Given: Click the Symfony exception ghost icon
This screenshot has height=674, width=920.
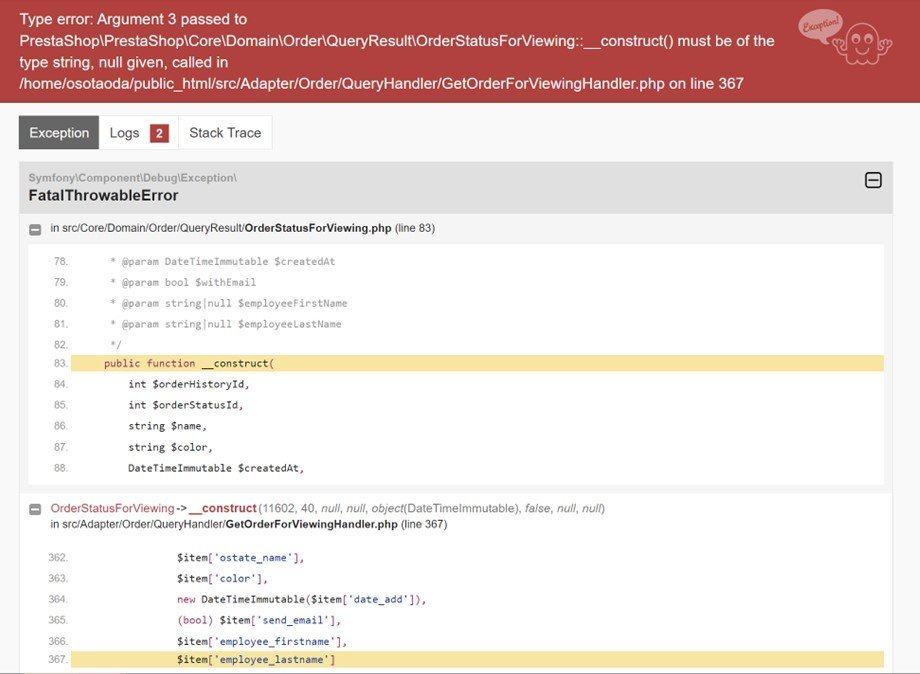Looking at the screenshot, I should tap(845, 38).
